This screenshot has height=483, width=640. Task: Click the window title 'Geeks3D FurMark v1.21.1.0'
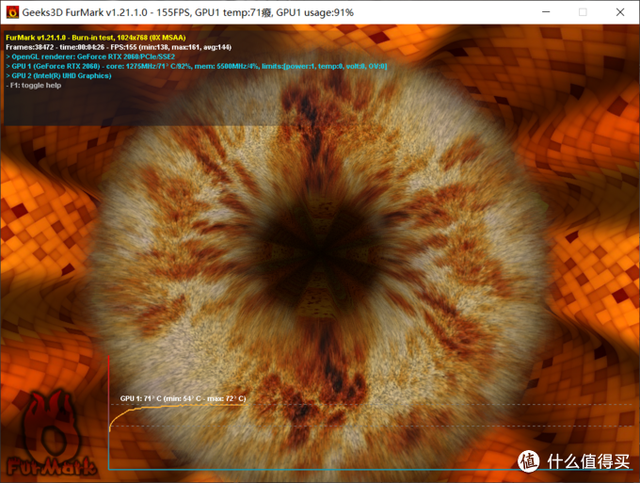coord(188,12)
